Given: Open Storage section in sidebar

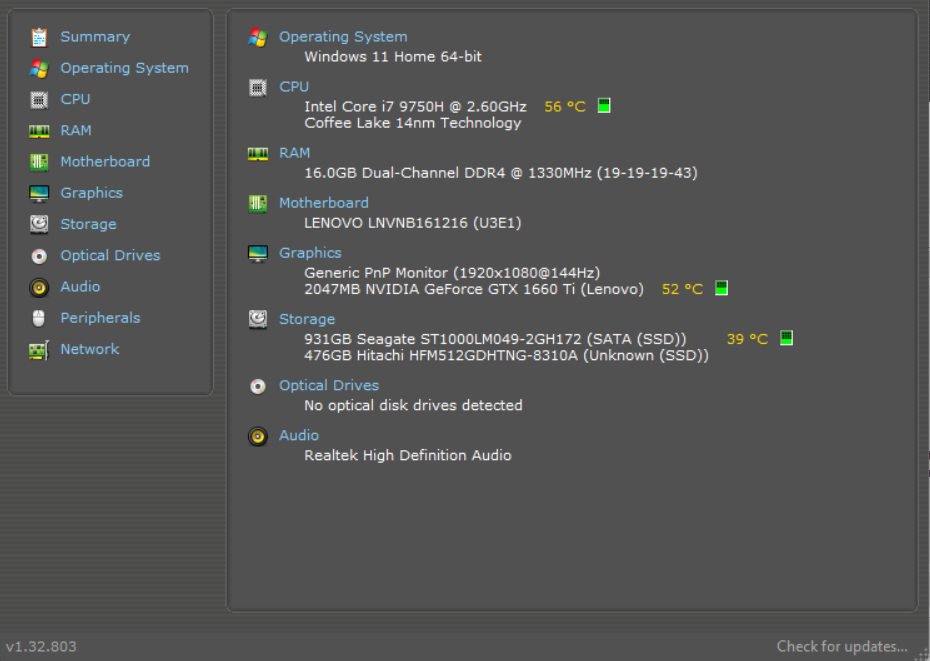Looking at the screenshot, I should tap(88, 224).
